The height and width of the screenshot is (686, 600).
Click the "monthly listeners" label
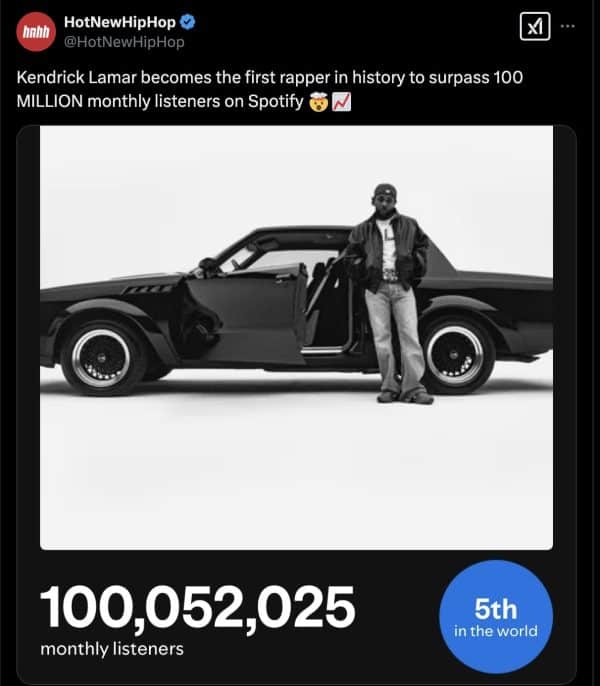pos(112,649)
